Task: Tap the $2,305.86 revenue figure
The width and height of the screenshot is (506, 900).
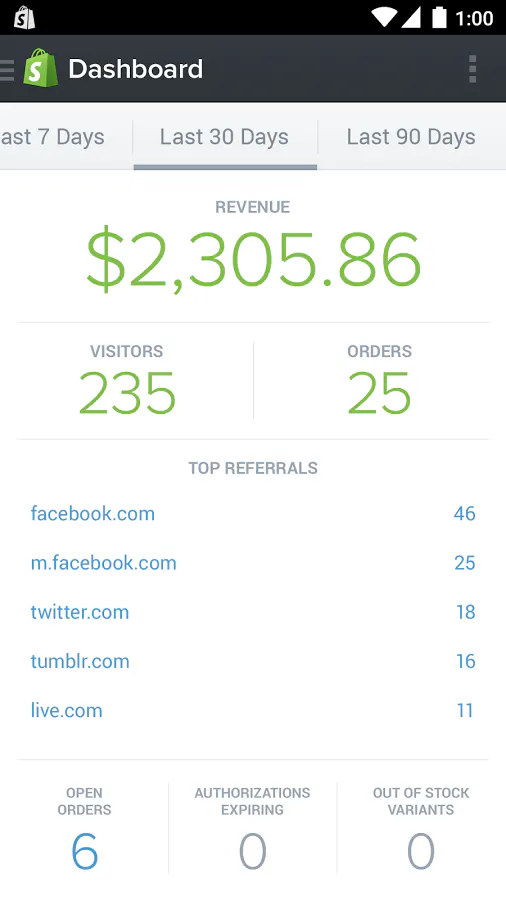Action: pos(253,261)
